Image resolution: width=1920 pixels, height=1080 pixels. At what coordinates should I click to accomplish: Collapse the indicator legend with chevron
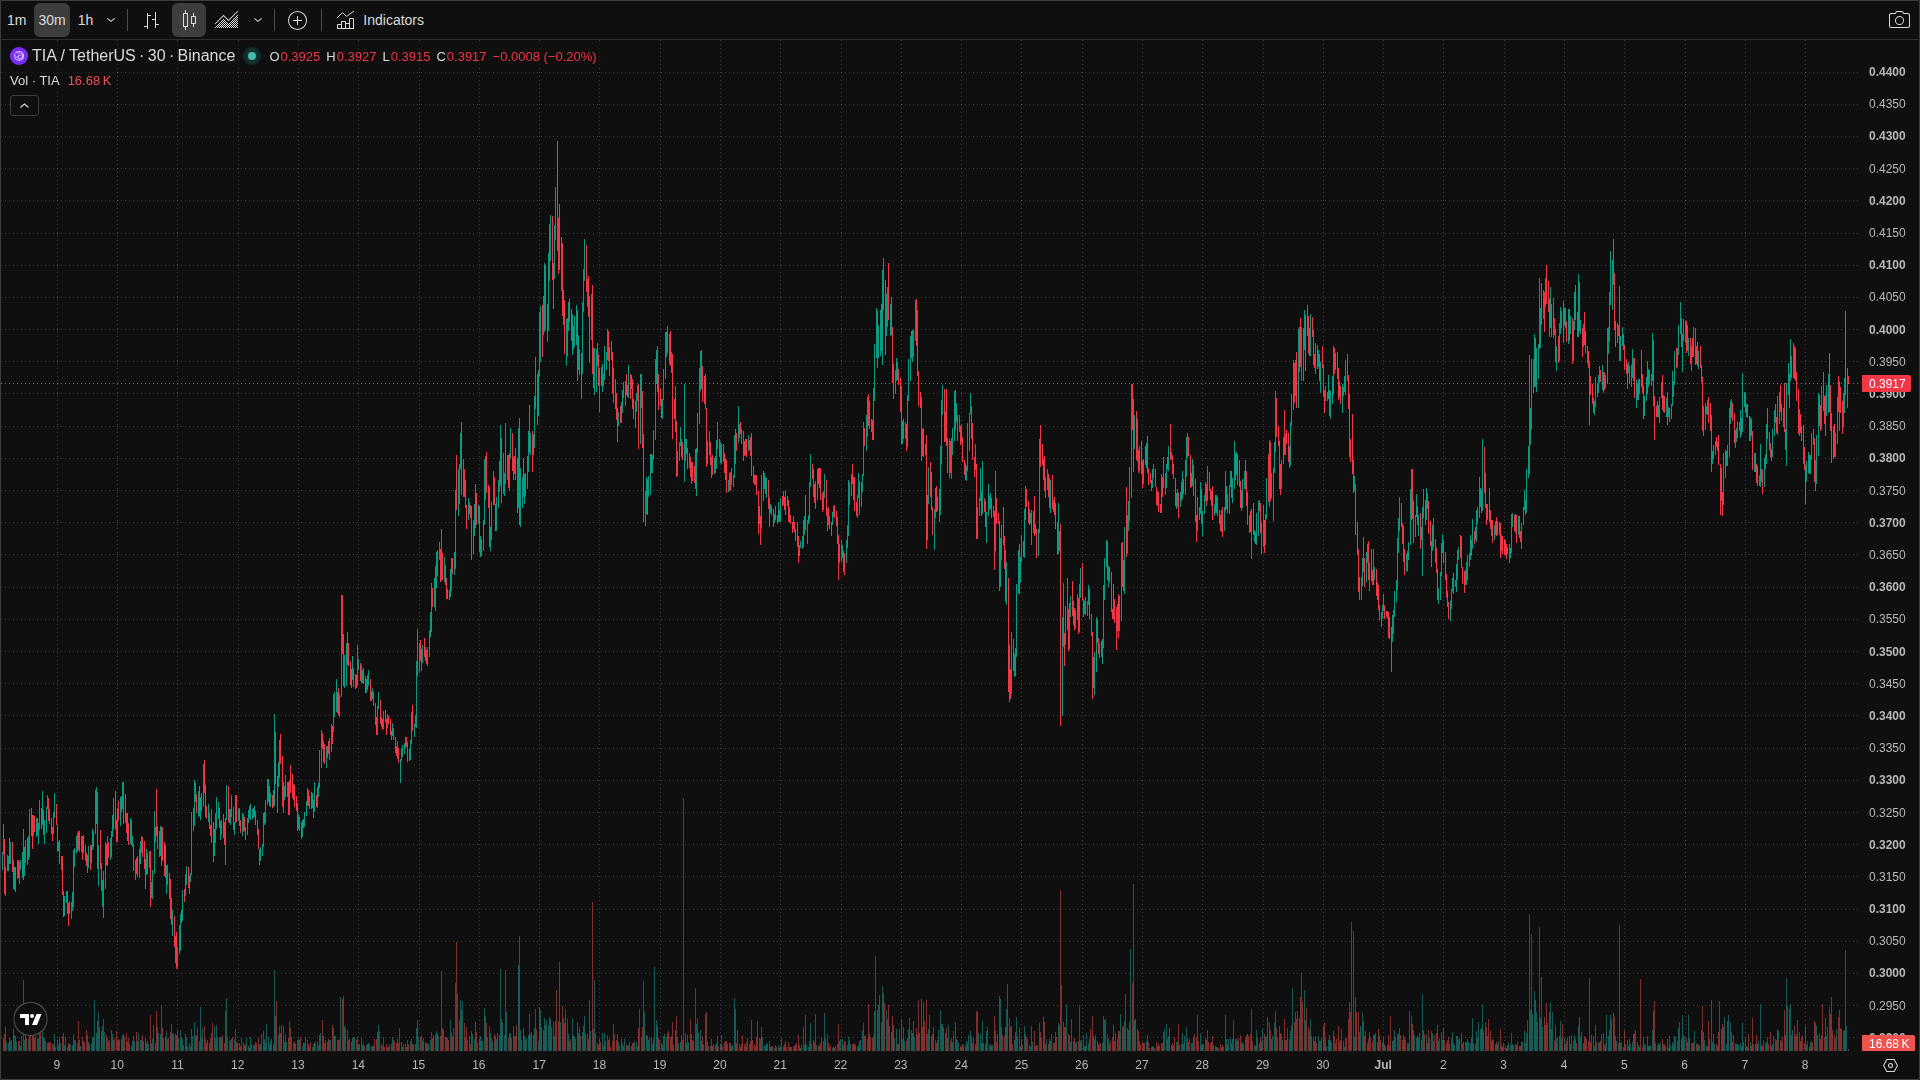click(24, 105)
